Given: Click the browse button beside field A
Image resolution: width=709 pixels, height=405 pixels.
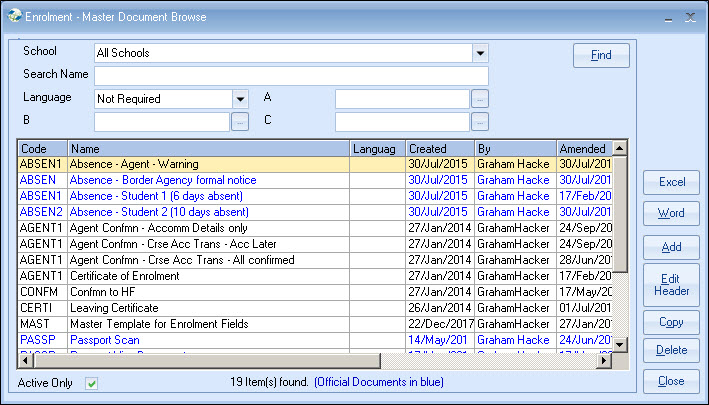Looking at the screenshot, I should [480, 99].
